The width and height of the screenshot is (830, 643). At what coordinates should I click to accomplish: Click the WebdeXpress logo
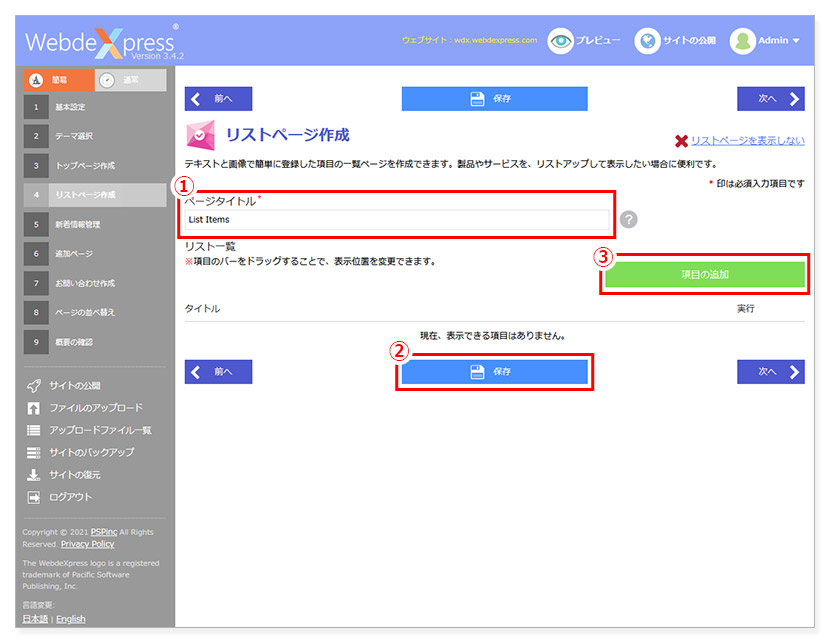(104, 42)
